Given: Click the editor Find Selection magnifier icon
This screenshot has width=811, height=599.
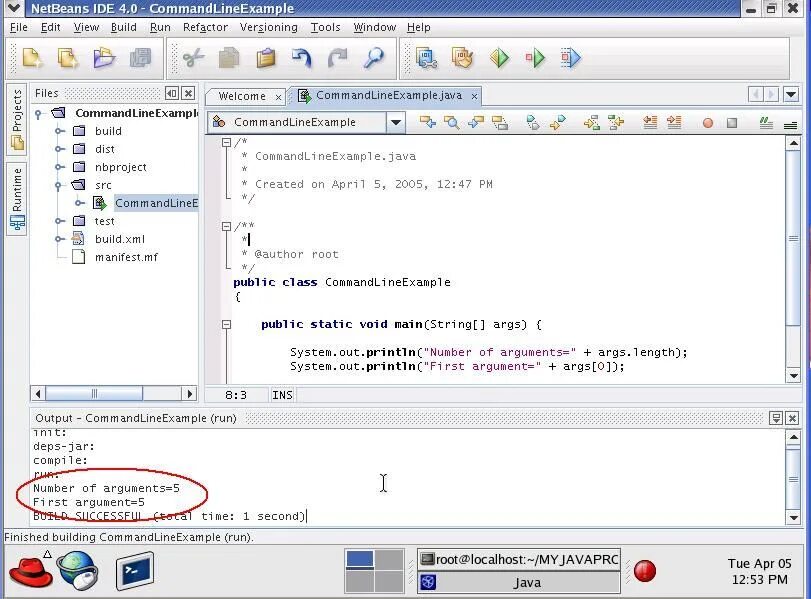Looking at the screenshot, I should coord(452,123).
